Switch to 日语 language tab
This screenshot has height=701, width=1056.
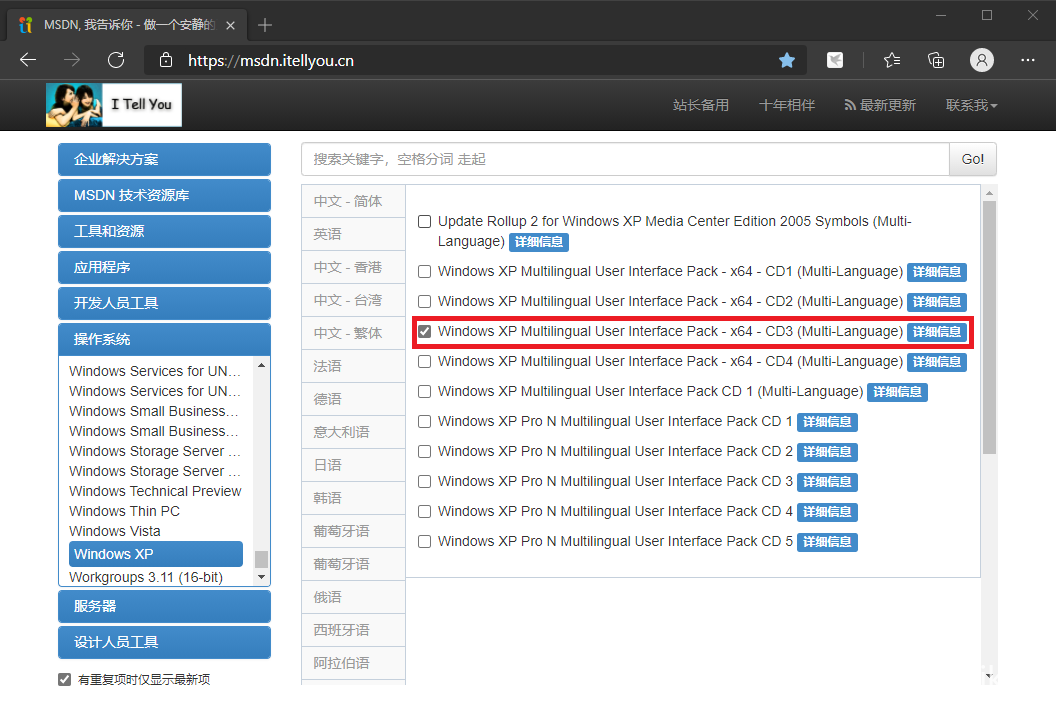click(x=353, y=465)
